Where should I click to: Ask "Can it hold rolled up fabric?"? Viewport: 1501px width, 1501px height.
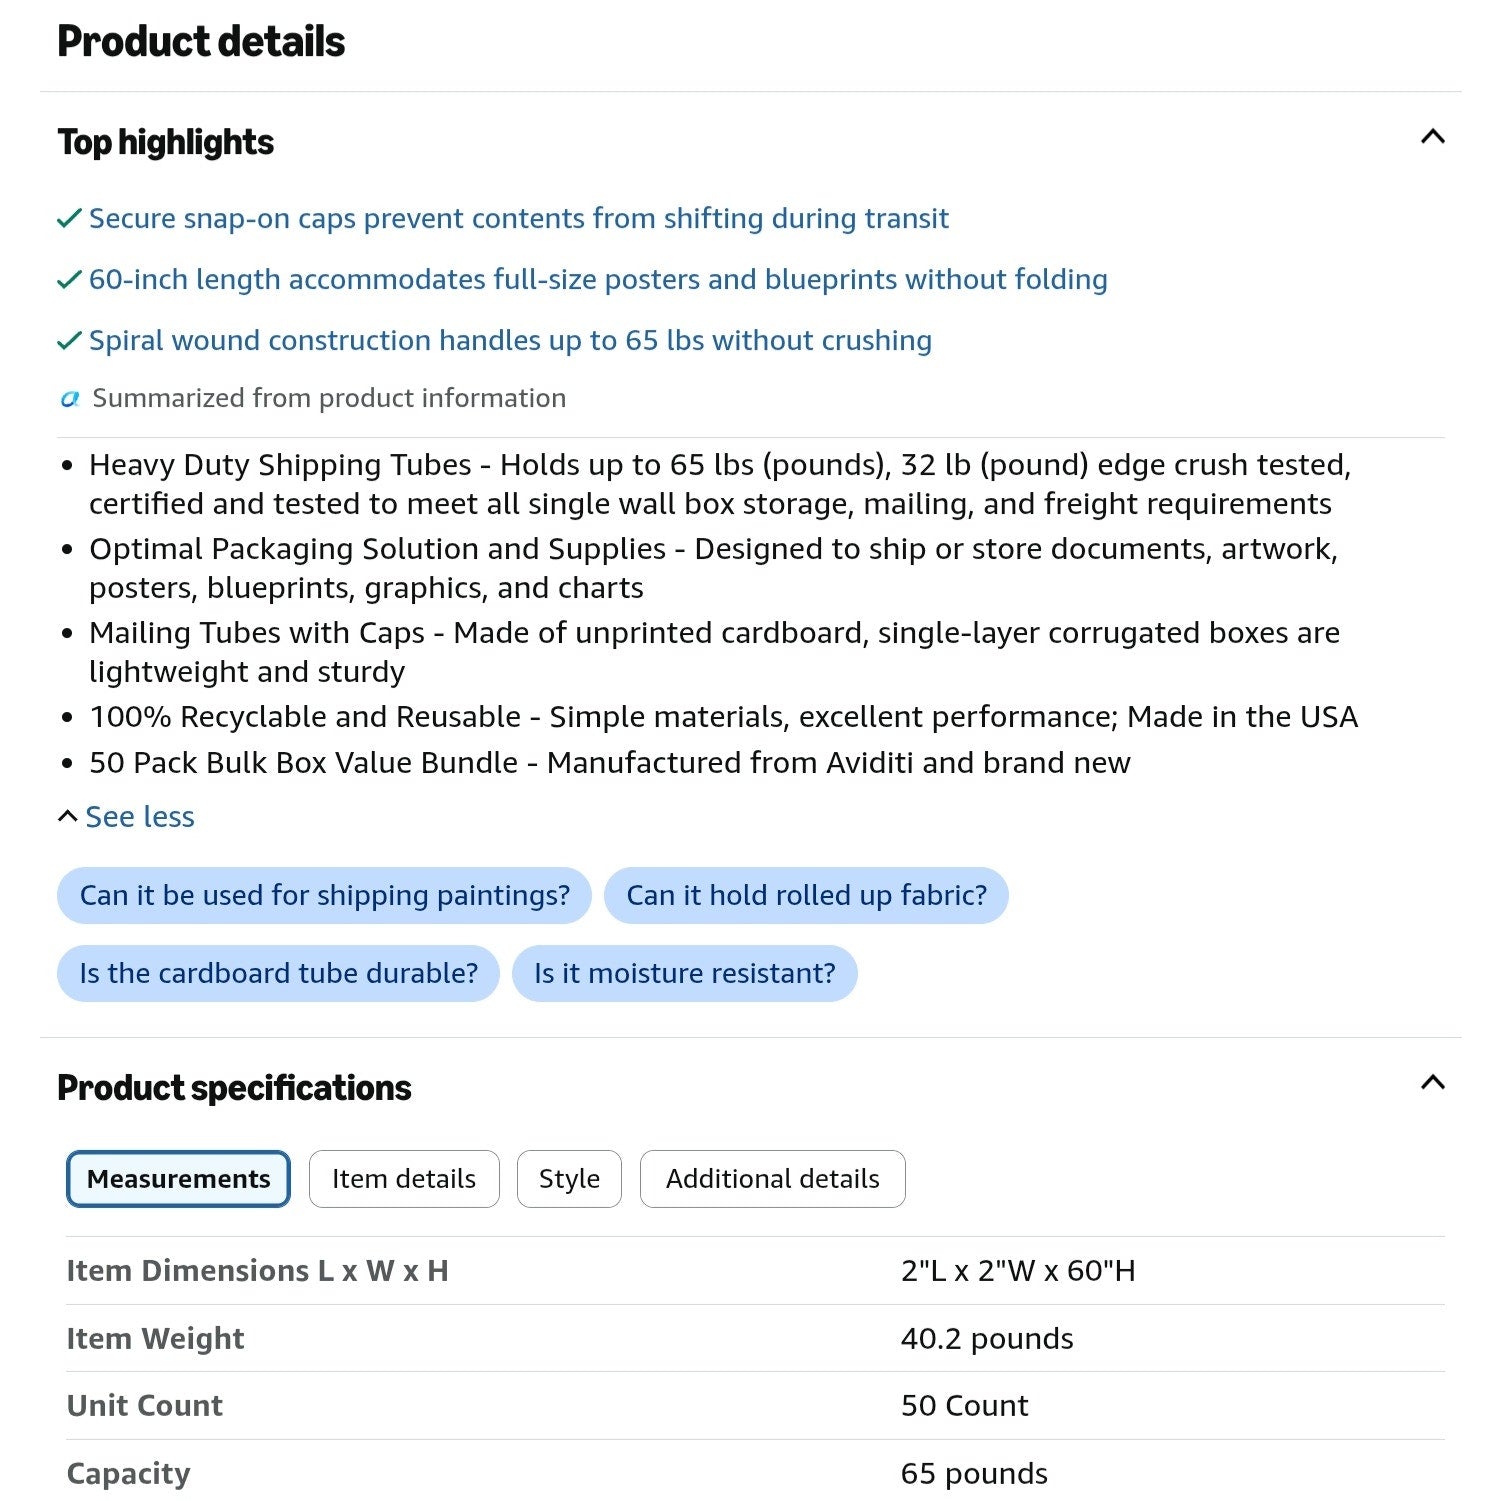pyautogui.click(x=806, y=895)
